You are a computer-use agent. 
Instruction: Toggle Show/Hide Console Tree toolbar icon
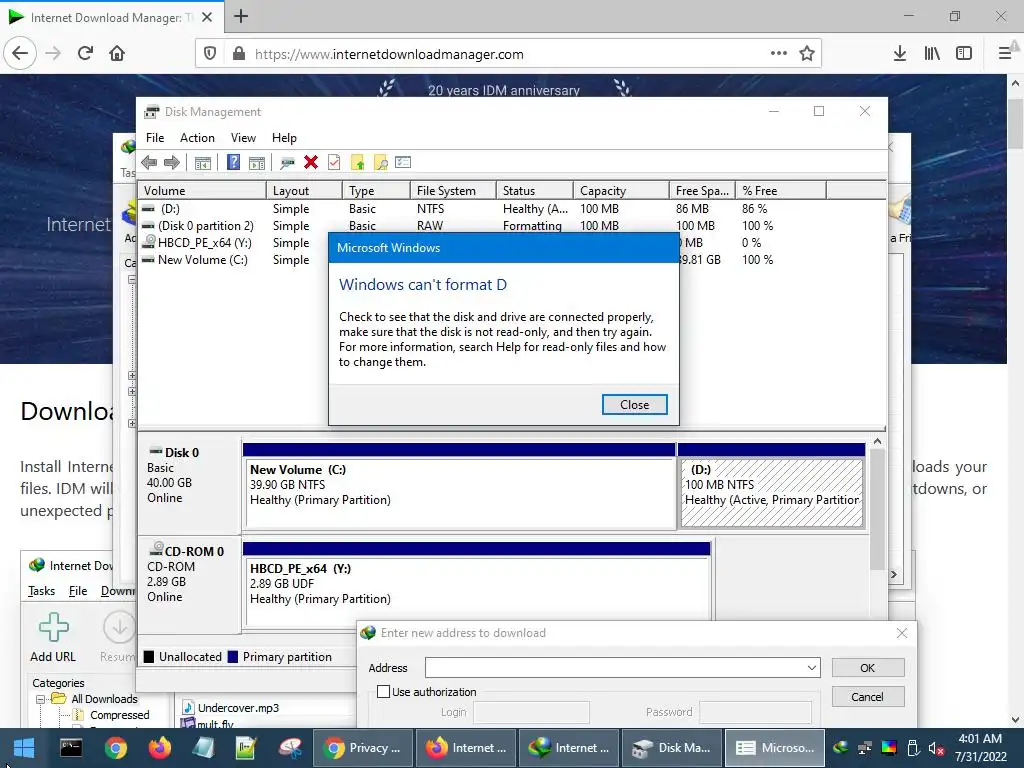coord(202,163)
